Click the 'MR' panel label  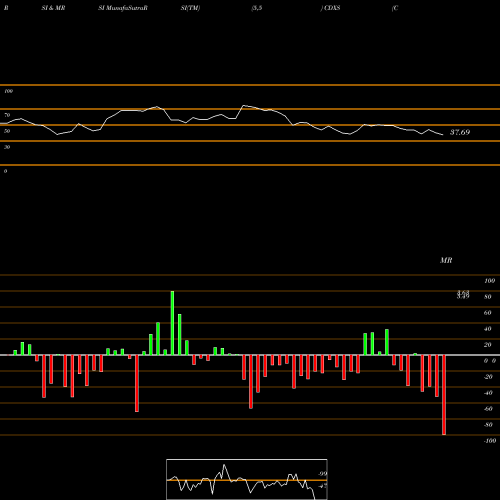coord(446,260)
